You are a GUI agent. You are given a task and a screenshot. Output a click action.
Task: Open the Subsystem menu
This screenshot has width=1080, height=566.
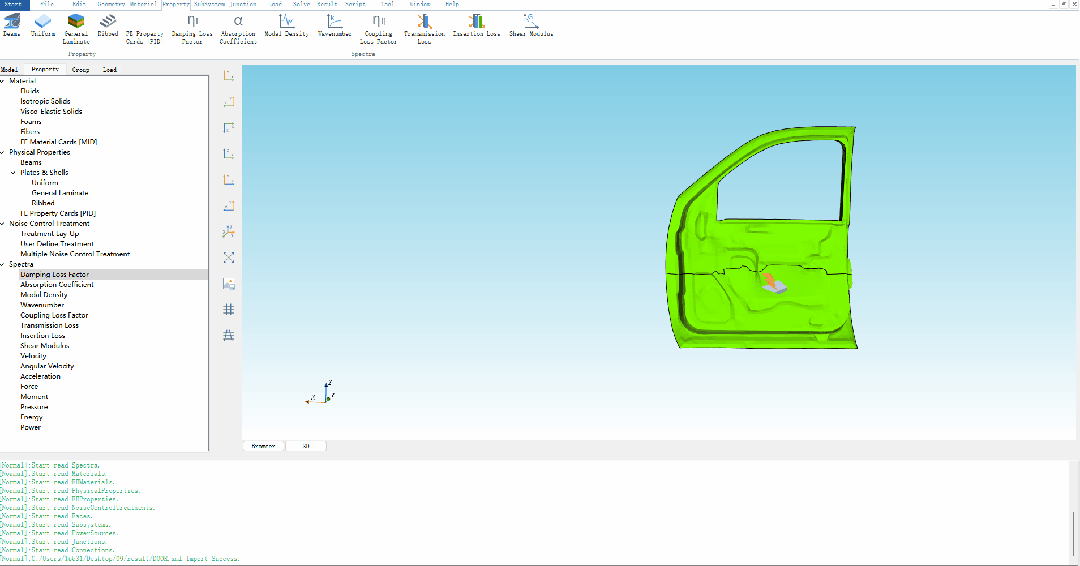[209, 4]
